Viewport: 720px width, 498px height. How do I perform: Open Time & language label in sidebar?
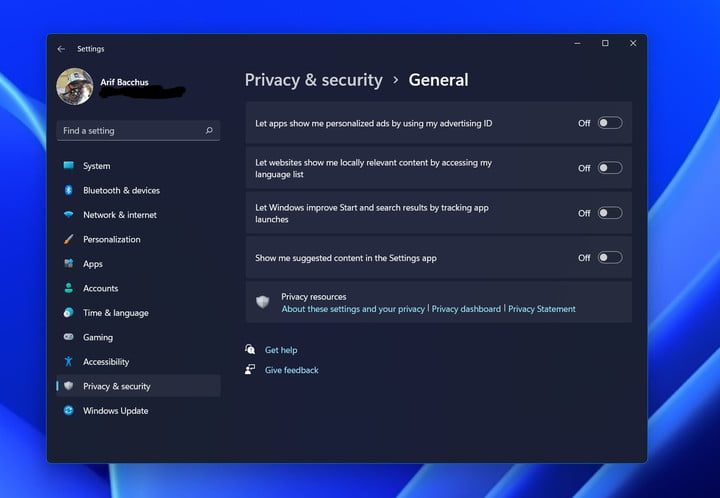(x=116, y=313)
